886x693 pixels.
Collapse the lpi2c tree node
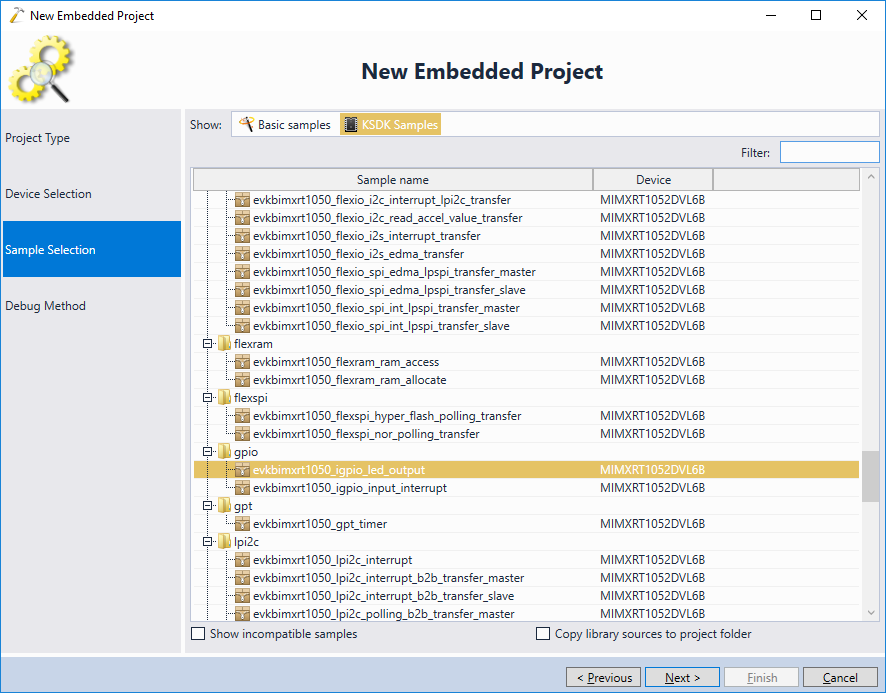pyautogui.click(x=207, y=542)
